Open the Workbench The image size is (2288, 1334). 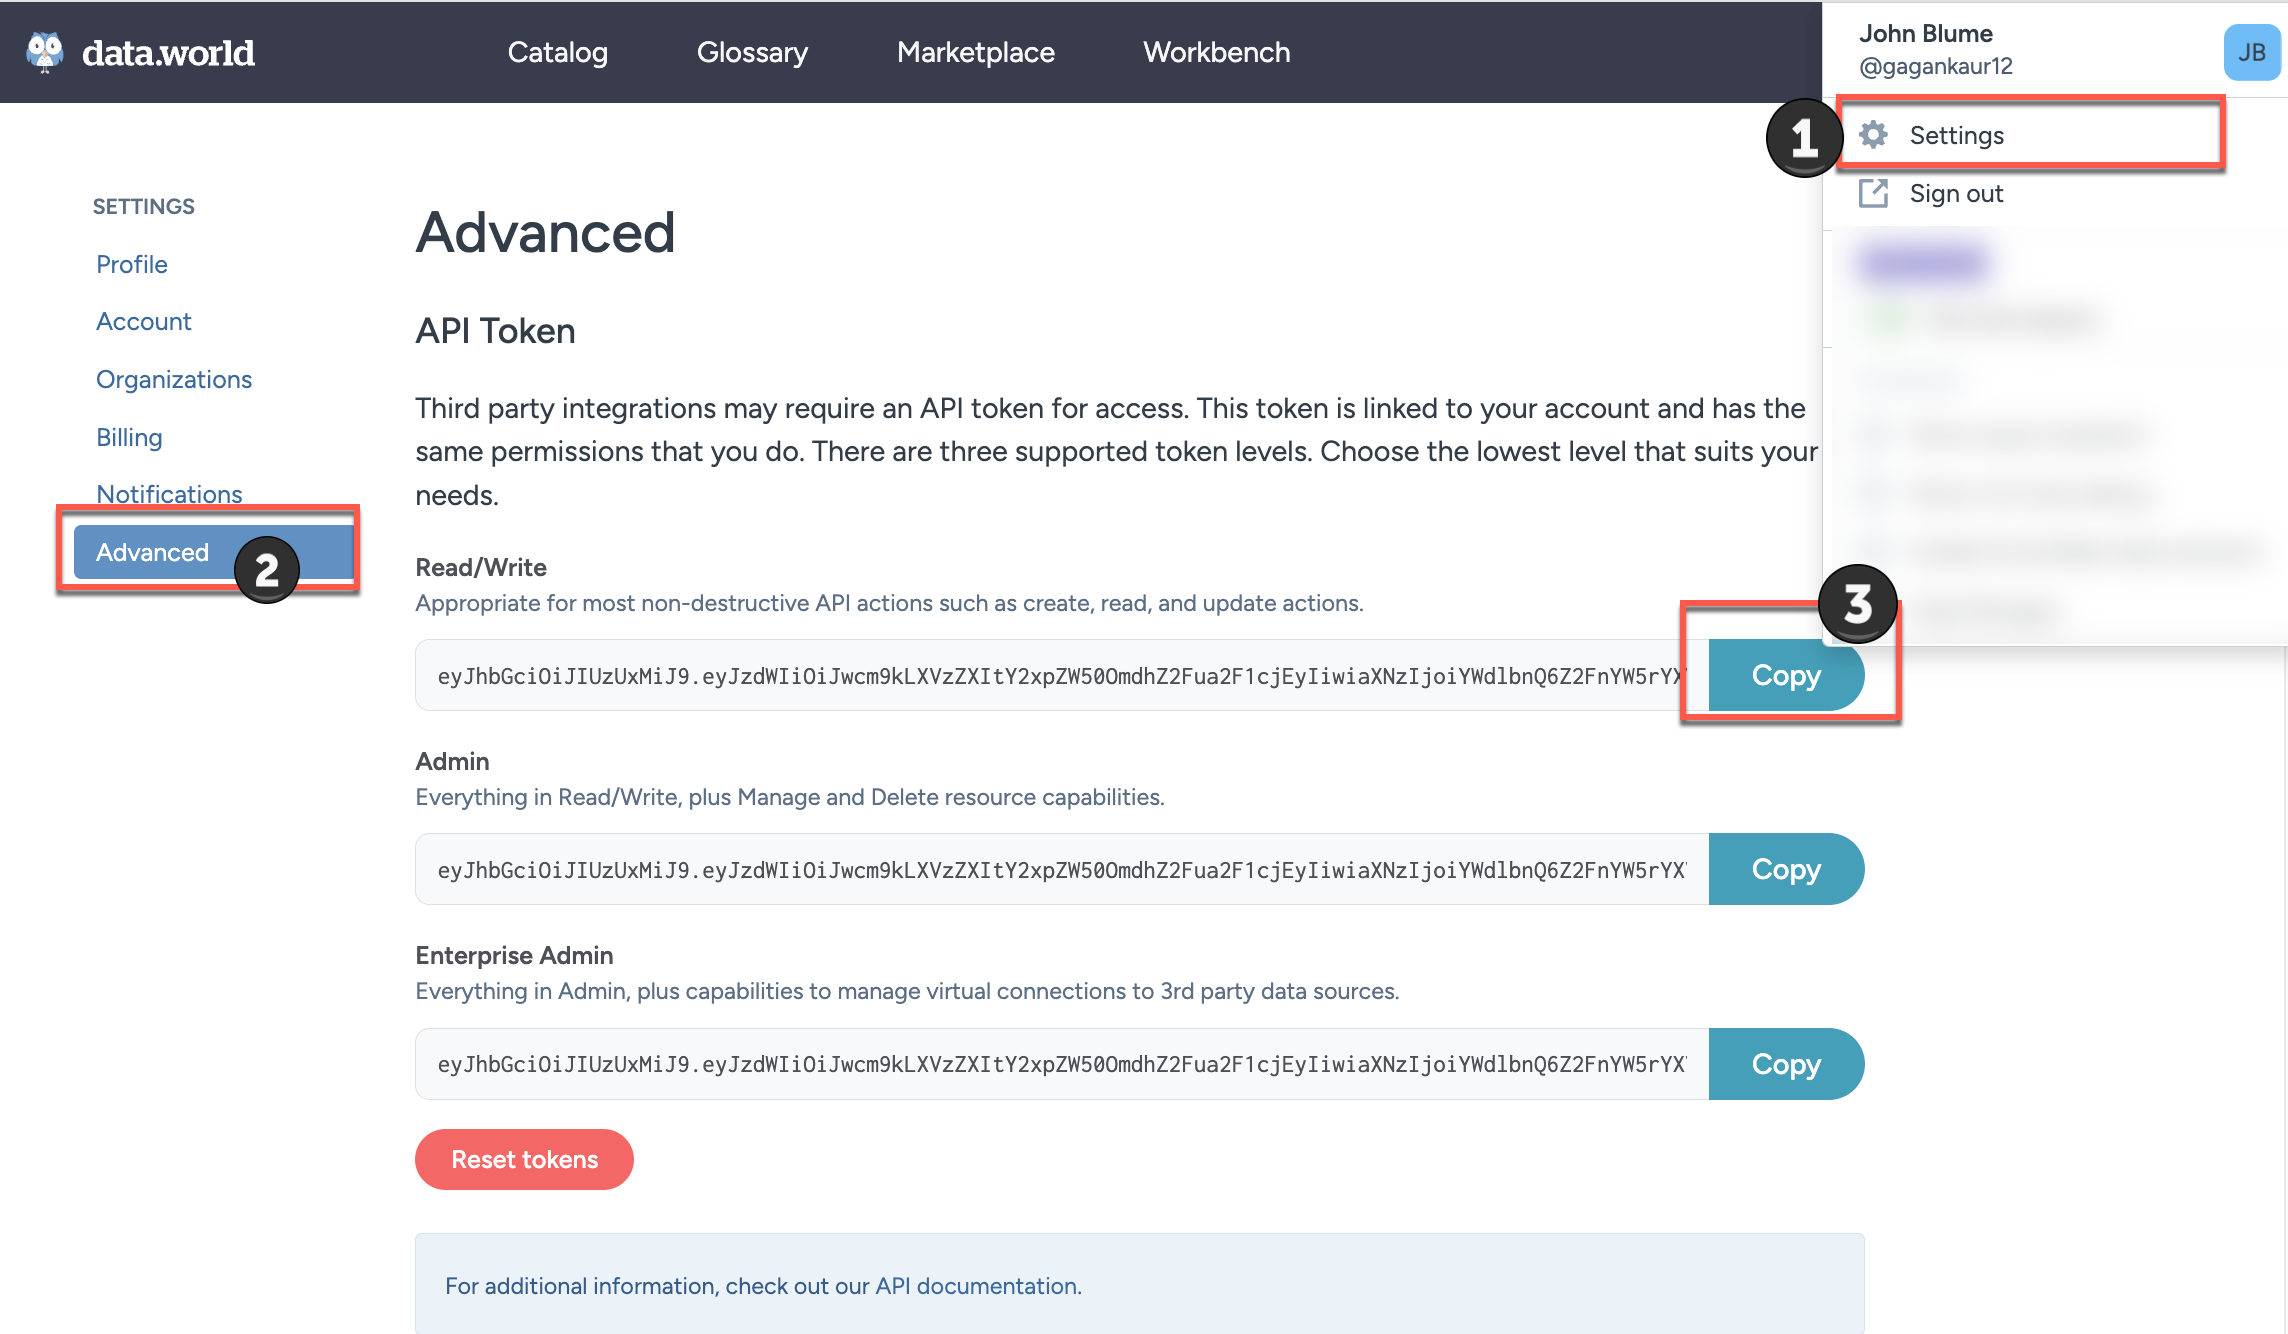[x=1216, y=52]
